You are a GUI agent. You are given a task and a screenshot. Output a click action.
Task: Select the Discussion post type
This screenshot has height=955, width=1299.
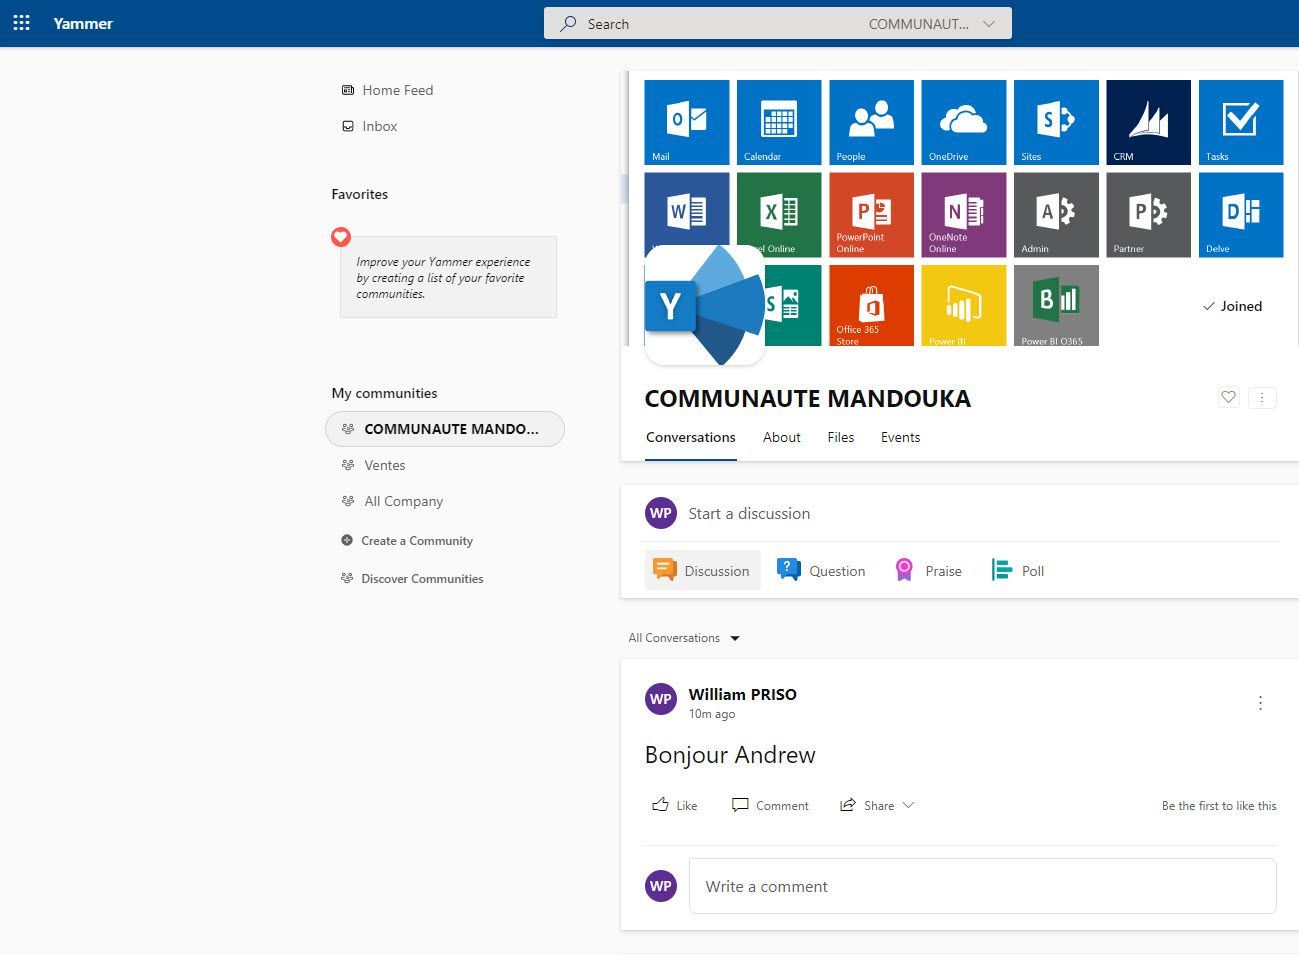[x=703, y=570]
